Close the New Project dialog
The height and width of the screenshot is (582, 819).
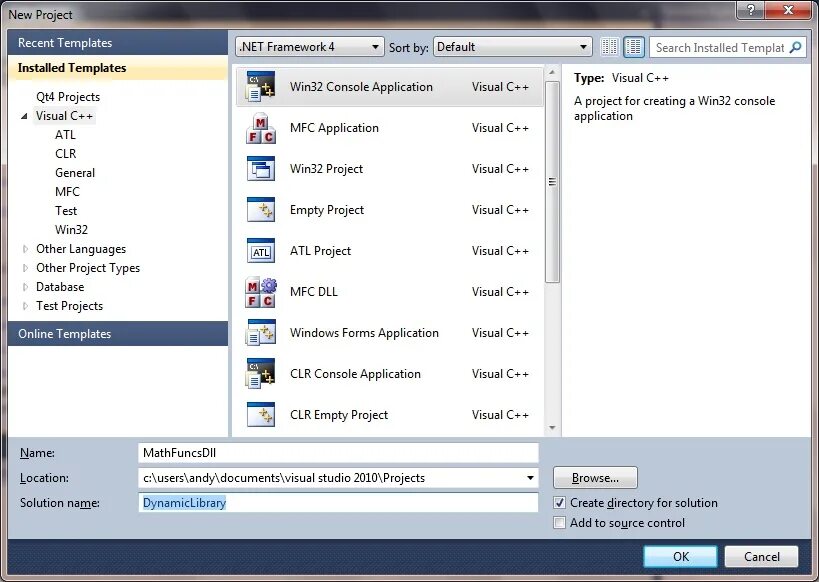(x=789, y=9)
